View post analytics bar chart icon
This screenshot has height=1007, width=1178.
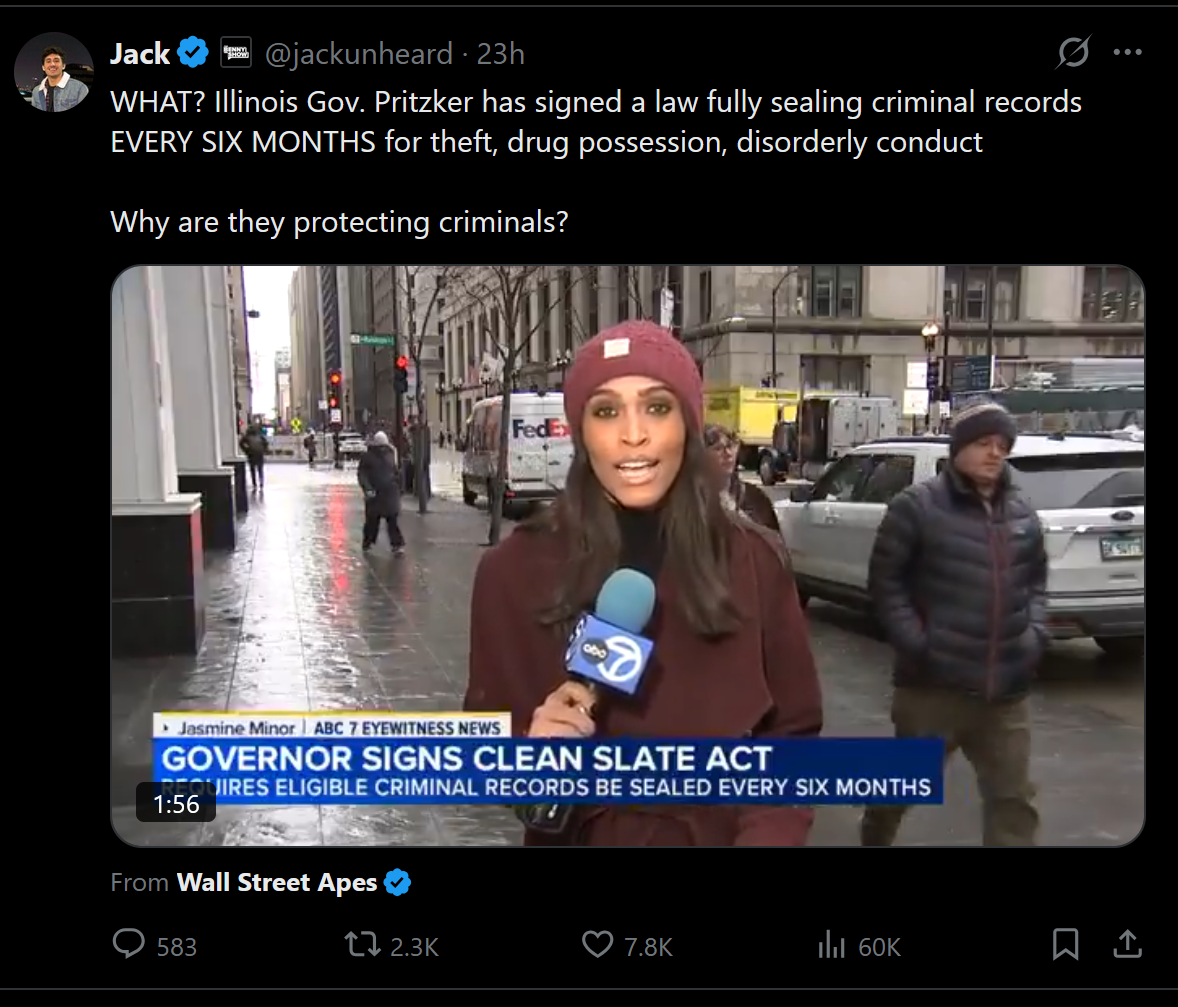click(x=831, y=945)
